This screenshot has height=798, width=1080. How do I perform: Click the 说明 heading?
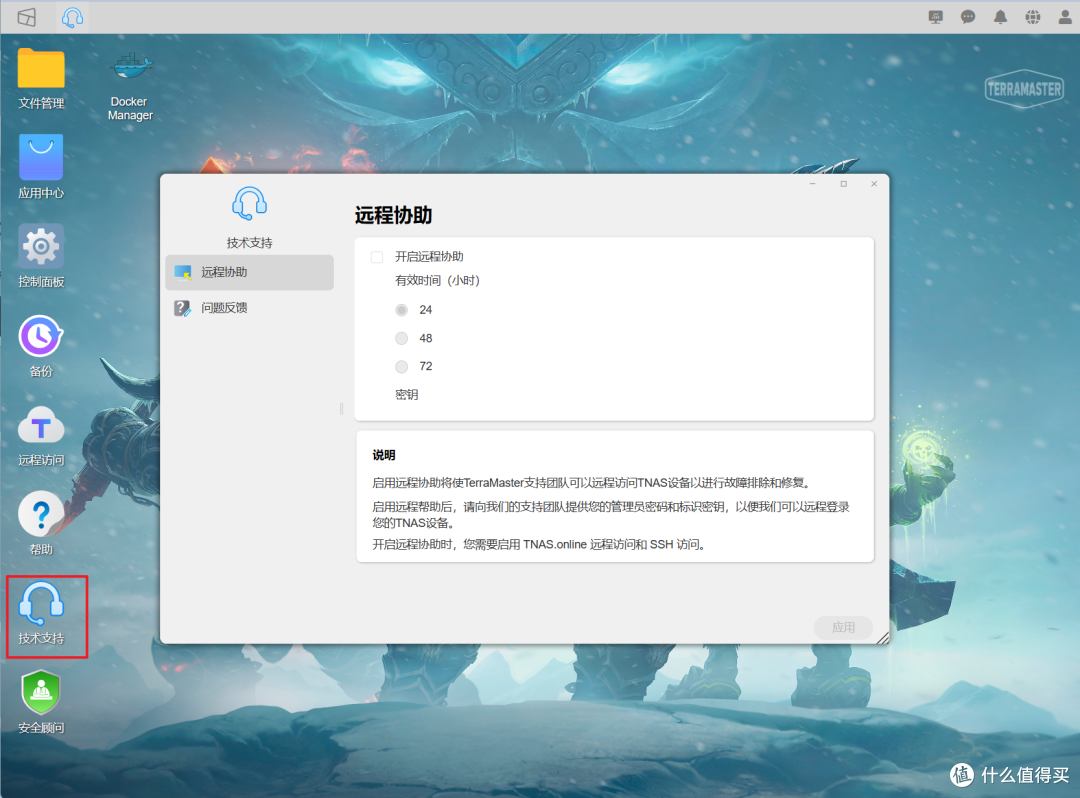(x=384, y=455)
